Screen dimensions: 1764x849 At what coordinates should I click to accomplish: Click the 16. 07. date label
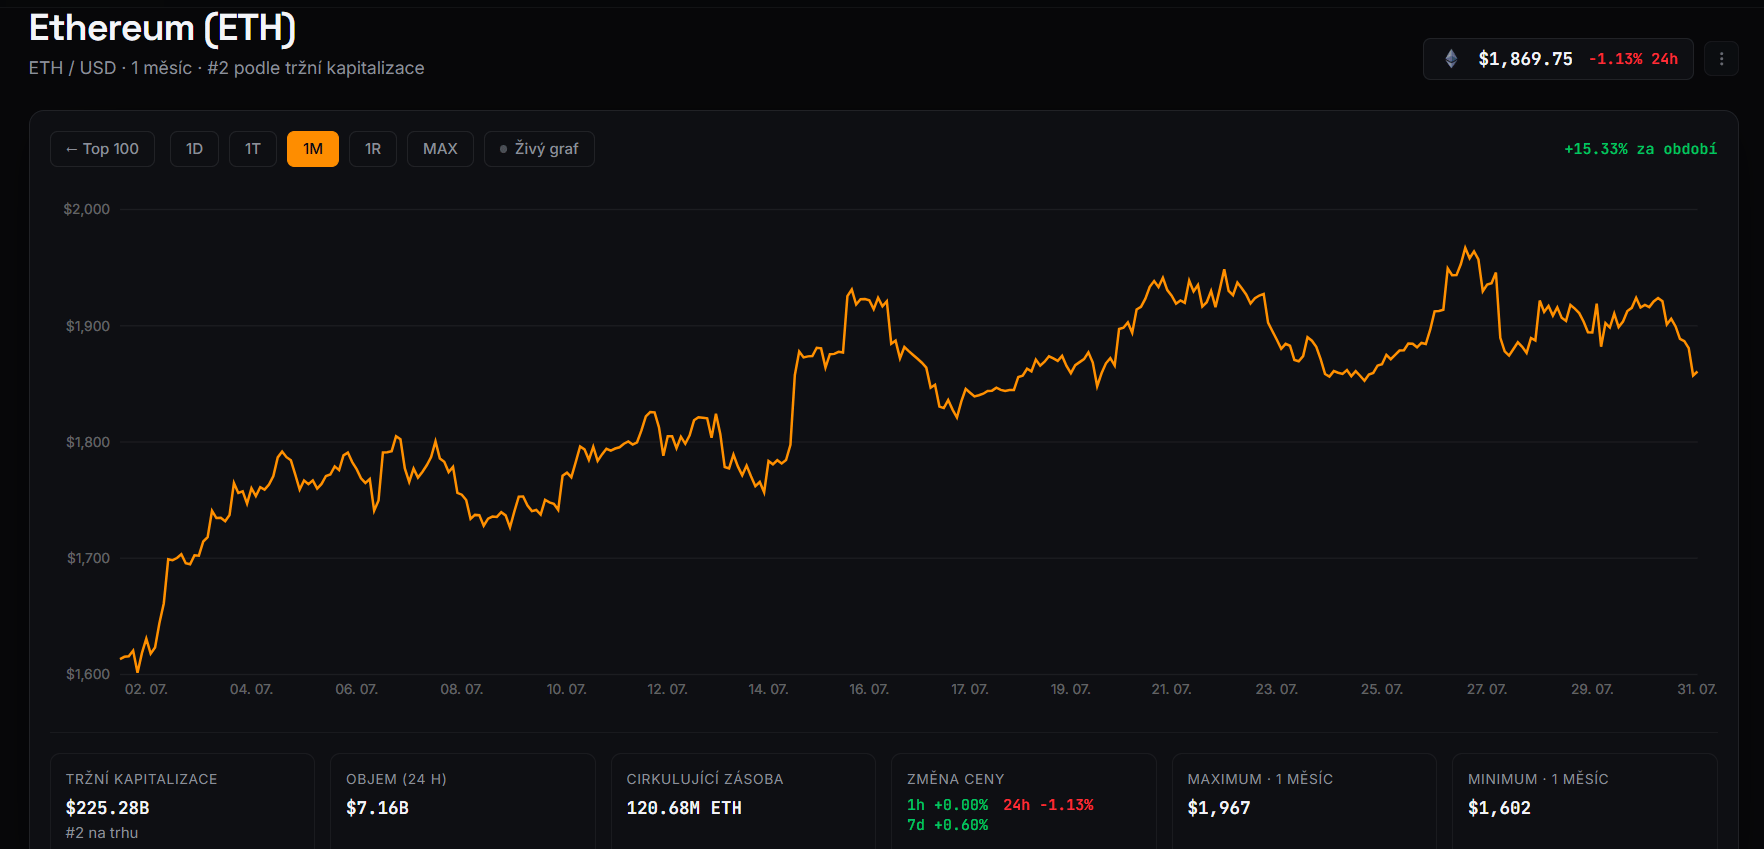tap(869, 689)
